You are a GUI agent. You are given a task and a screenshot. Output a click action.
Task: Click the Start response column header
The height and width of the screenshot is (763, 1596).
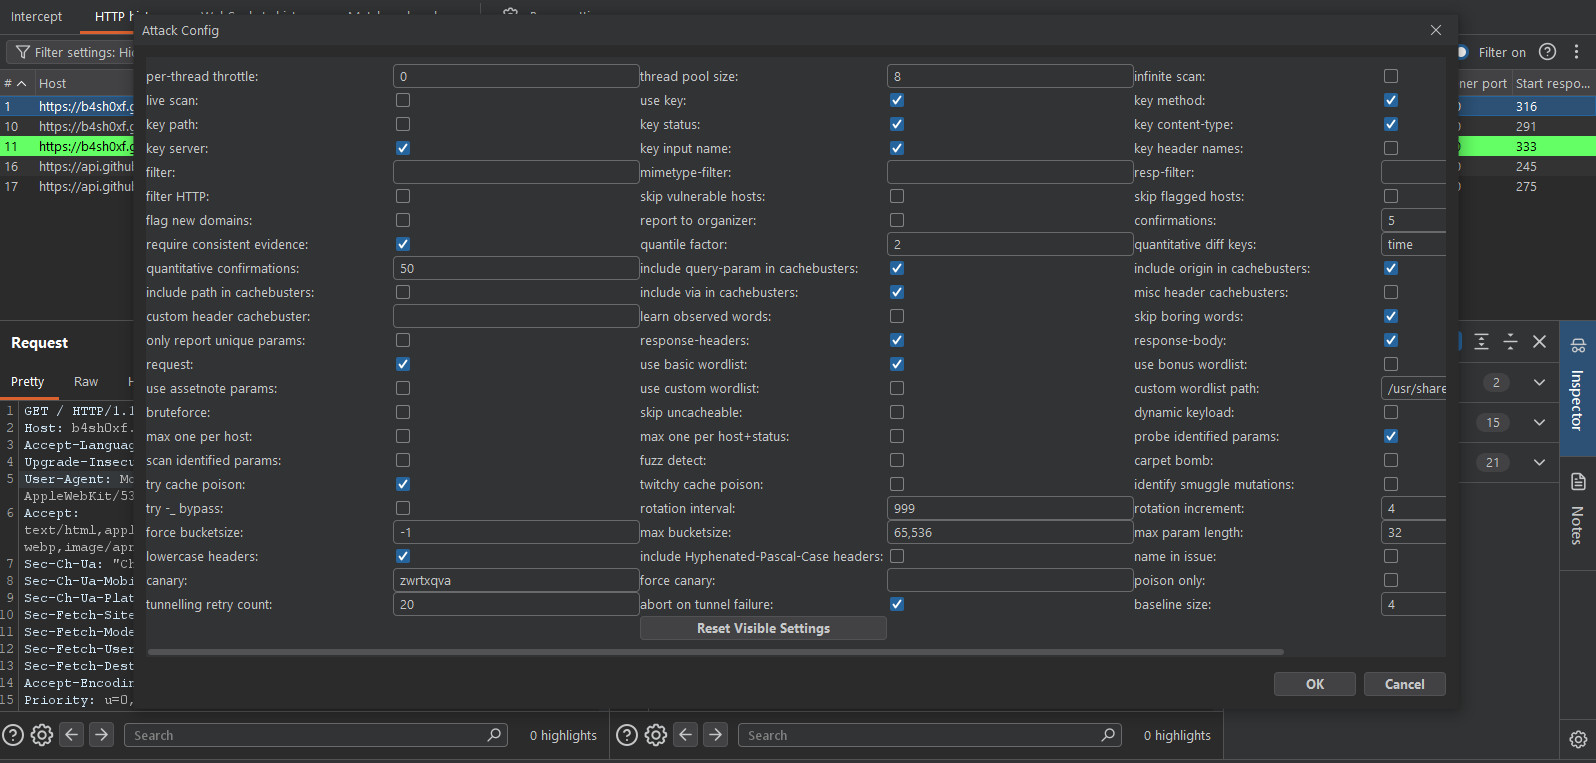click(x=1552, y=83)
